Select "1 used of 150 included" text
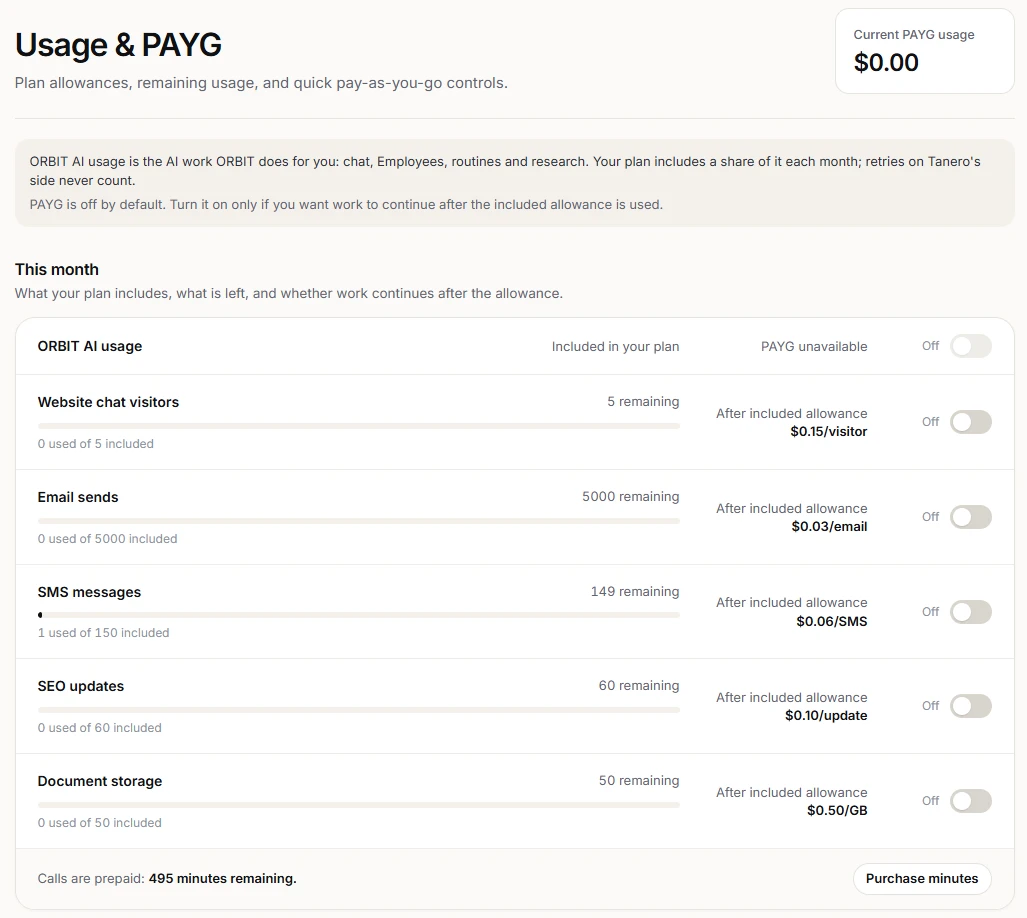 click(103, 633)
